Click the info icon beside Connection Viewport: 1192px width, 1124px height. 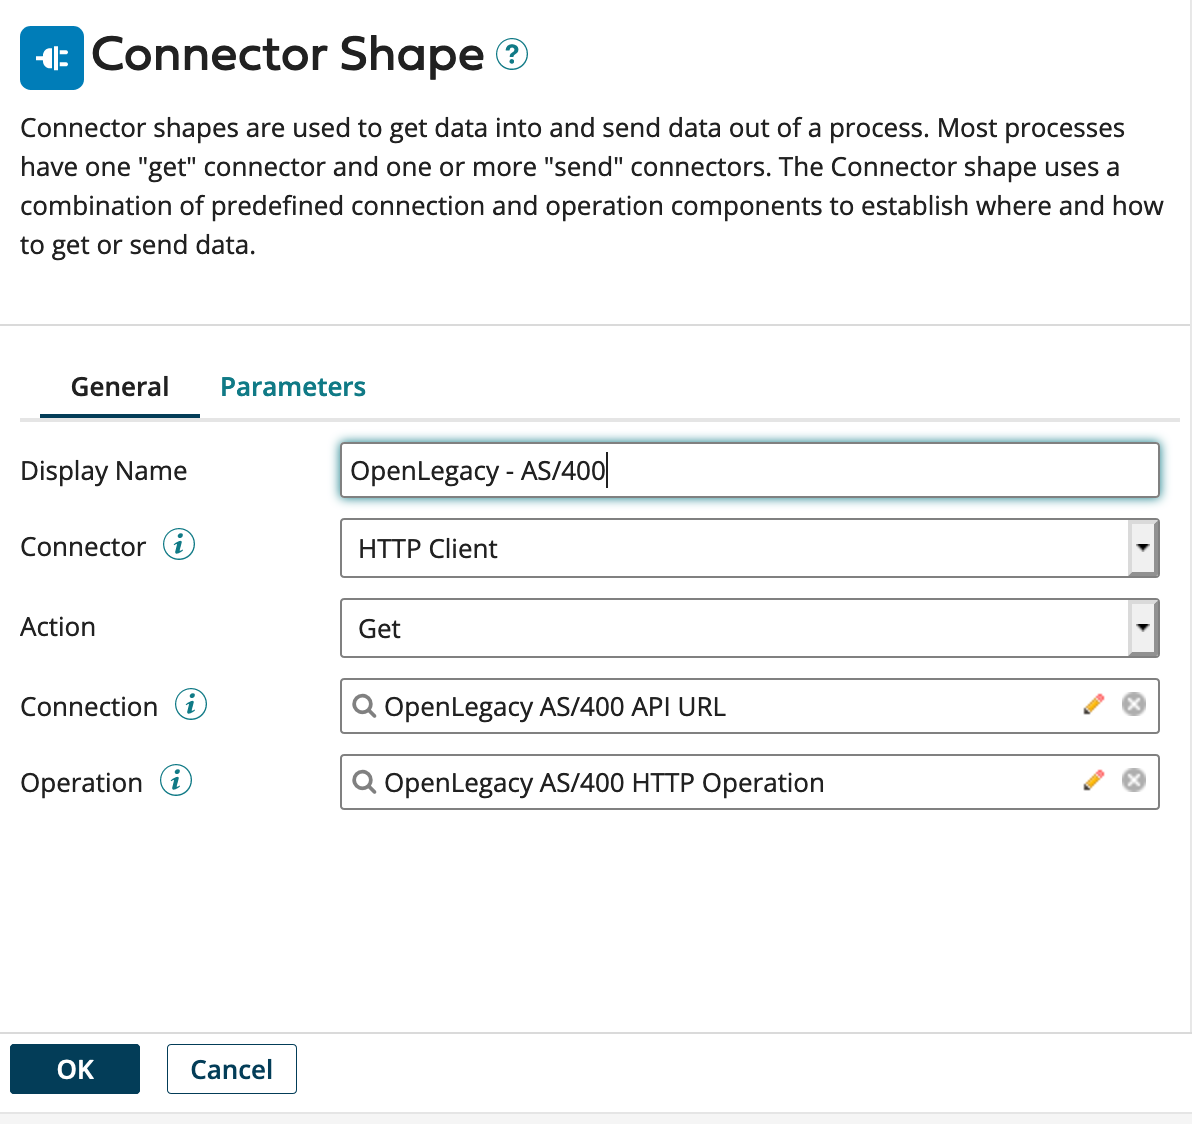point(192,704)
